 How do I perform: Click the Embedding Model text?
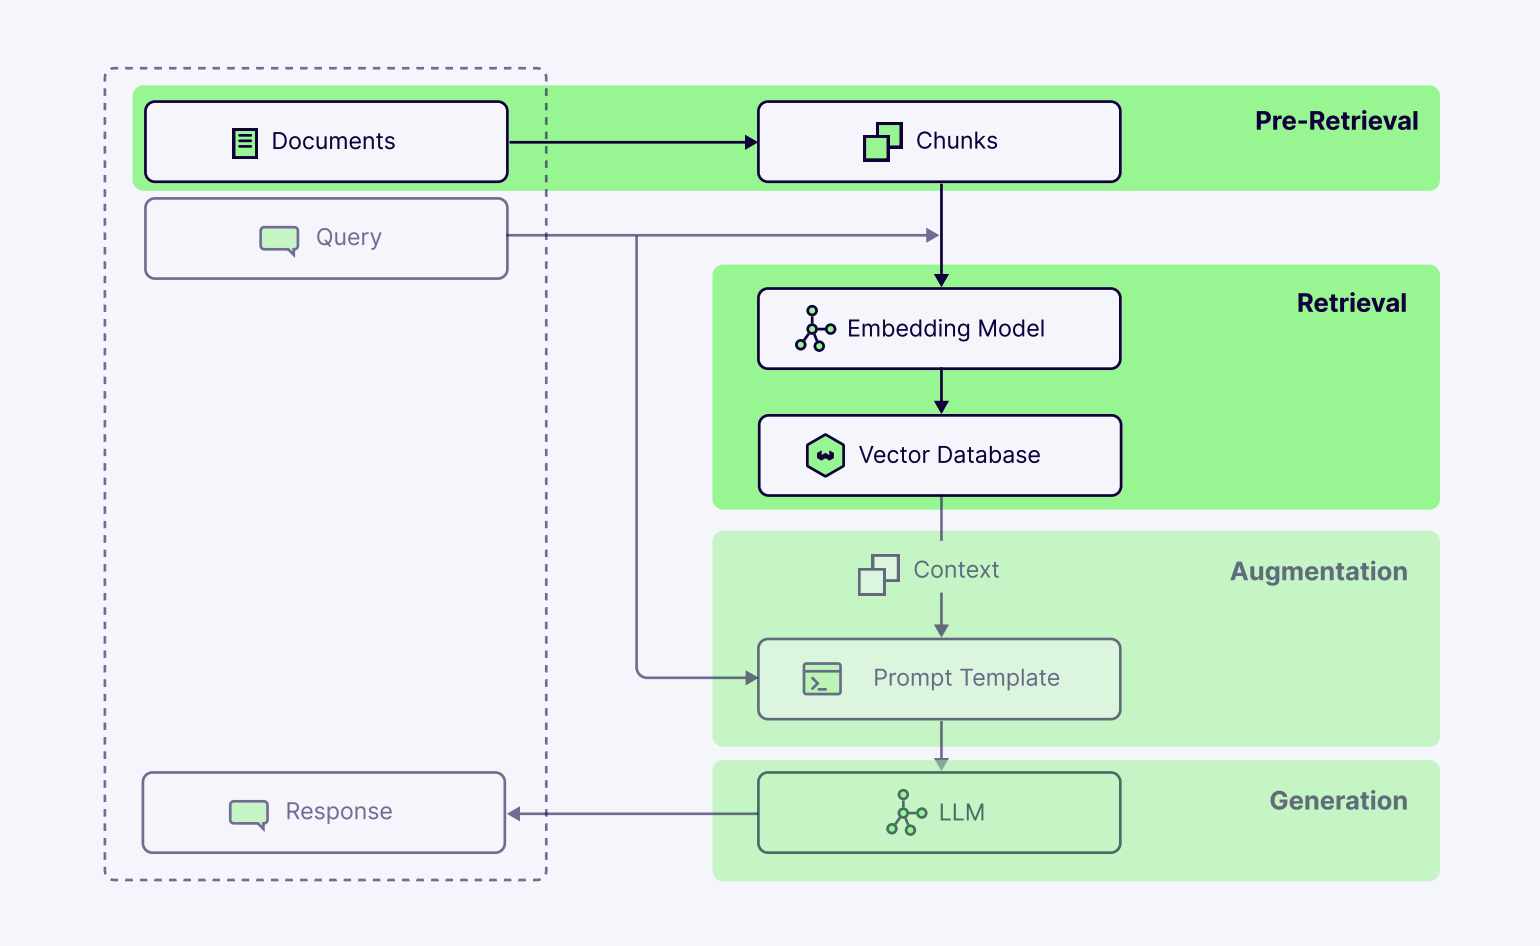click(x=945, y=329)
